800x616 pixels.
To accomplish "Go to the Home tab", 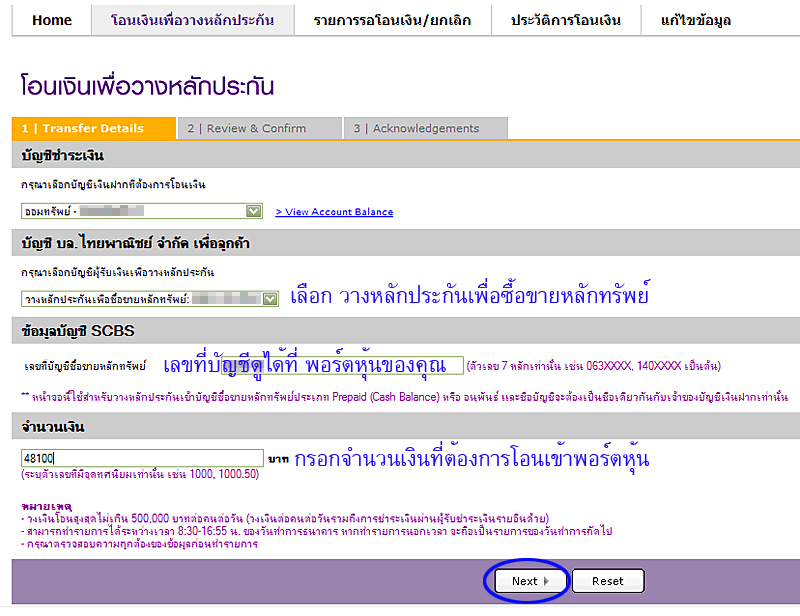I will pos(52,20).
